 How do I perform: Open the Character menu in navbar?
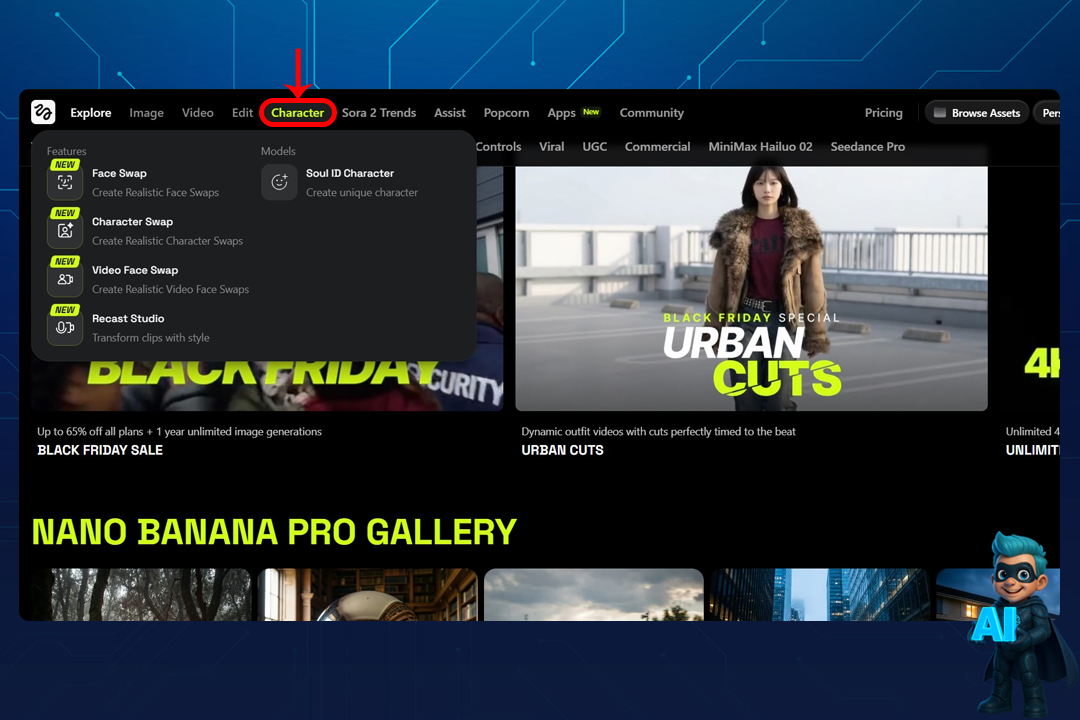pos(297,113)
